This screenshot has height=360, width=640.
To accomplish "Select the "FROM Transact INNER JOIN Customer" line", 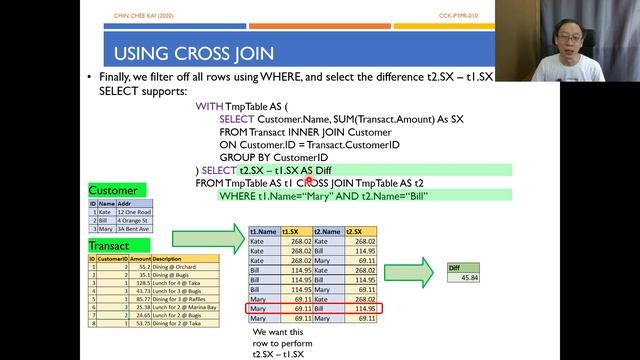I will pyautogui.click(x=305, y=132).
